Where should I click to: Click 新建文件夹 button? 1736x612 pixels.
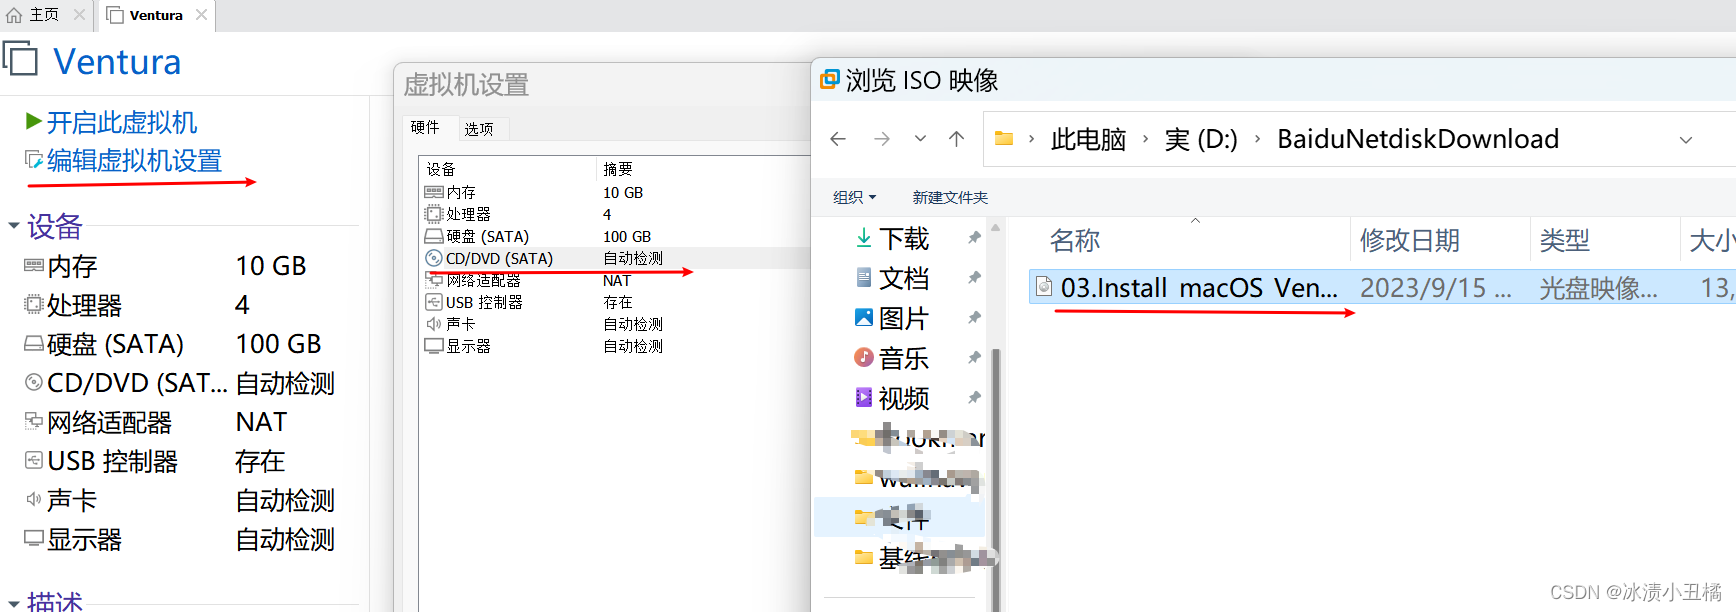pyautogui.click(x=950, y=197)
